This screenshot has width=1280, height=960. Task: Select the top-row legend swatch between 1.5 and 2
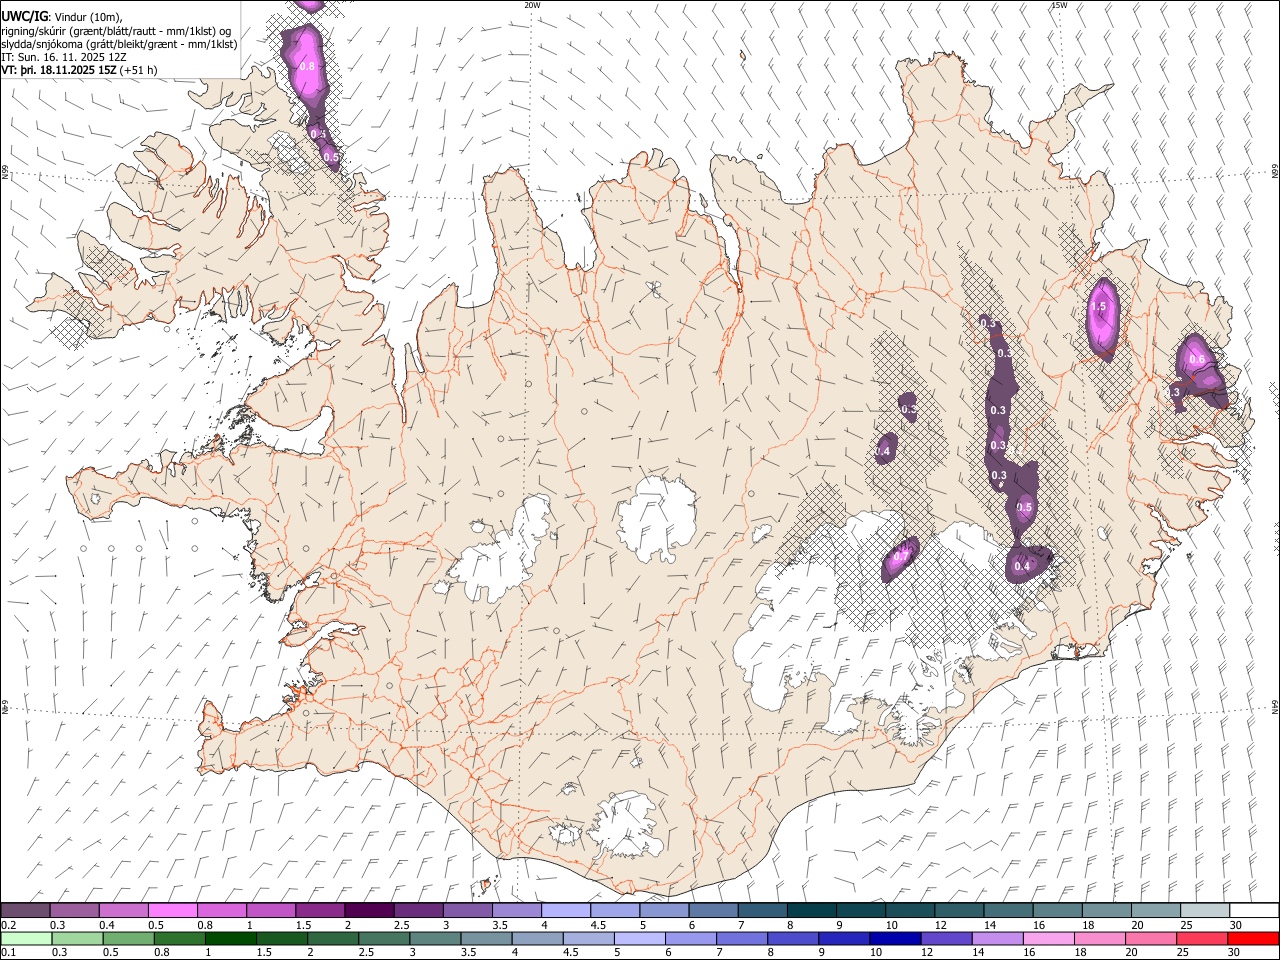pos(320,910)
